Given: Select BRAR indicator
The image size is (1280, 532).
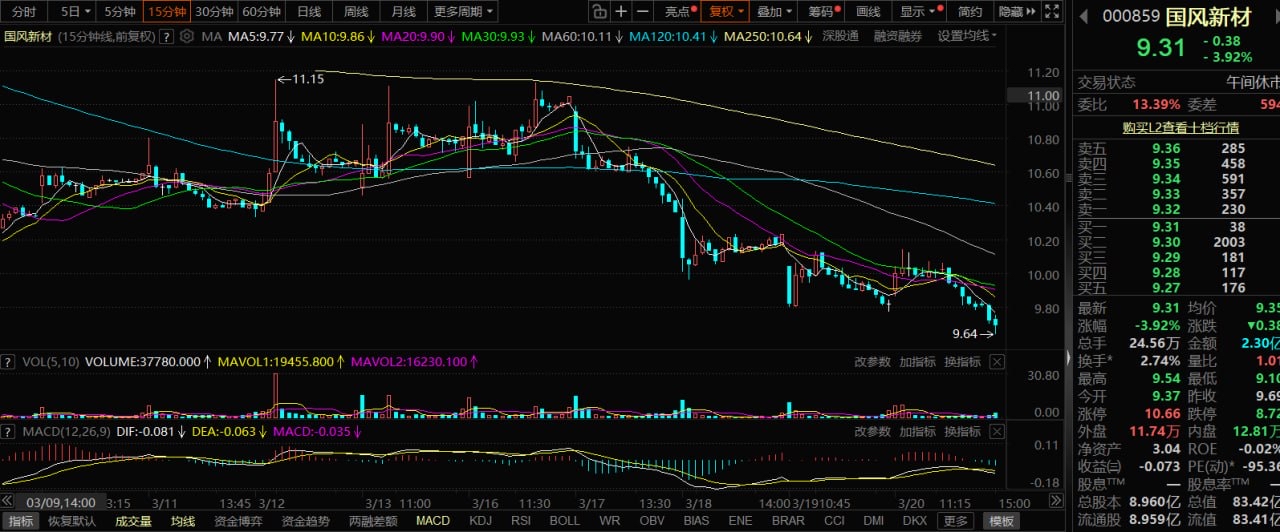Looking at the screenshot, I should (789, 521).
